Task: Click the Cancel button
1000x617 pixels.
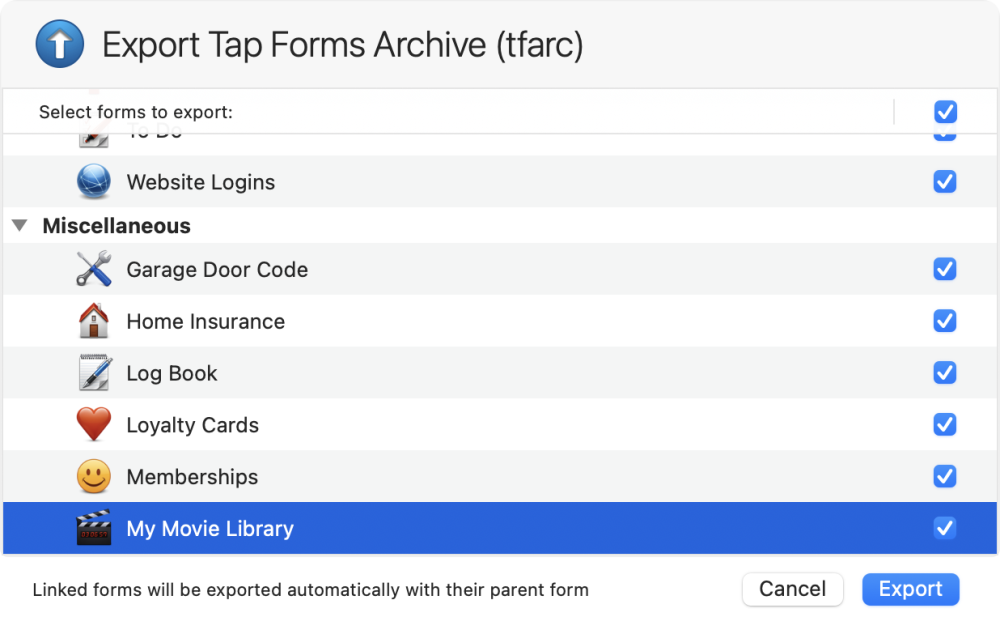Action: (792, 589)
